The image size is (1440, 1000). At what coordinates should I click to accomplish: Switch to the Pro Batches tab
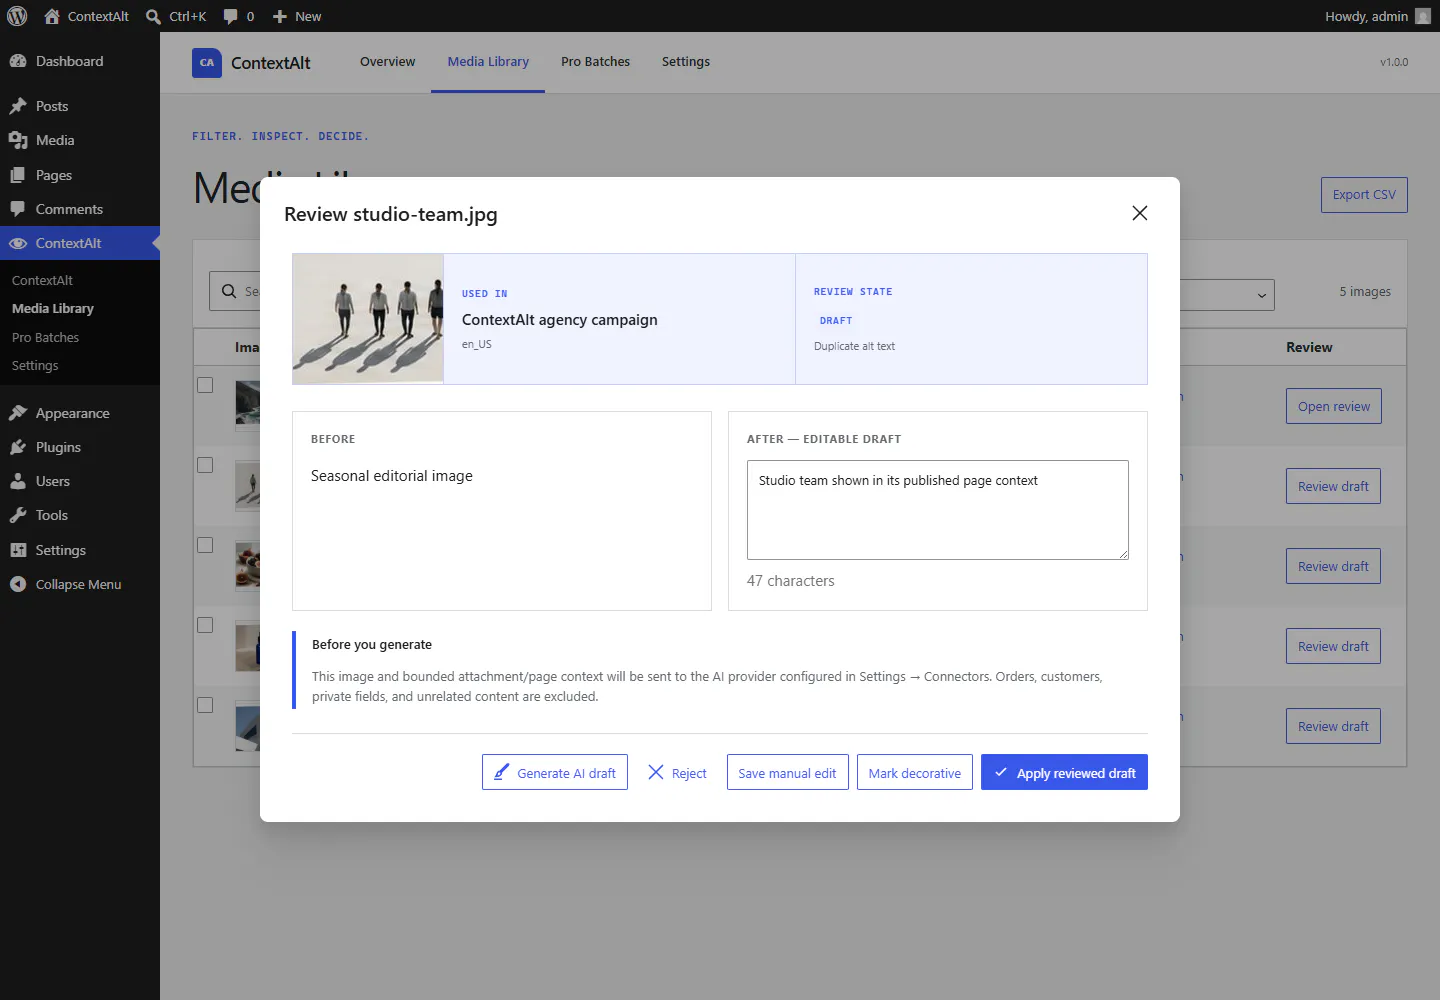595,62
